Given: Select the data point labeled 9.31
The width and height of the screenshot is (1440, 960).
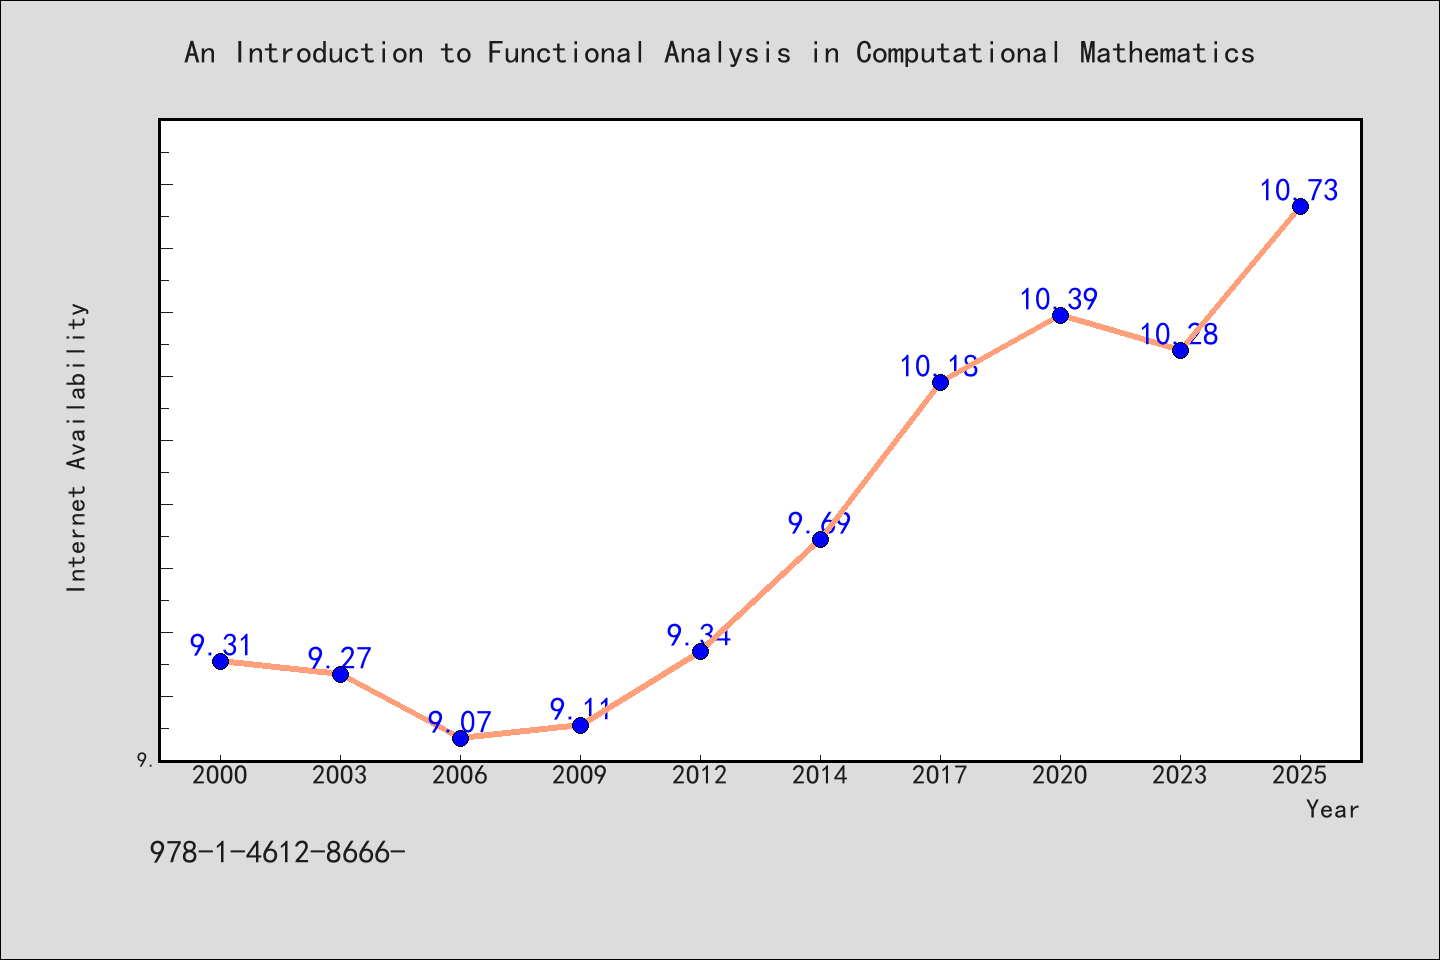Looking at the screenshot, I should pyautogui.click(x=220, y=661).
